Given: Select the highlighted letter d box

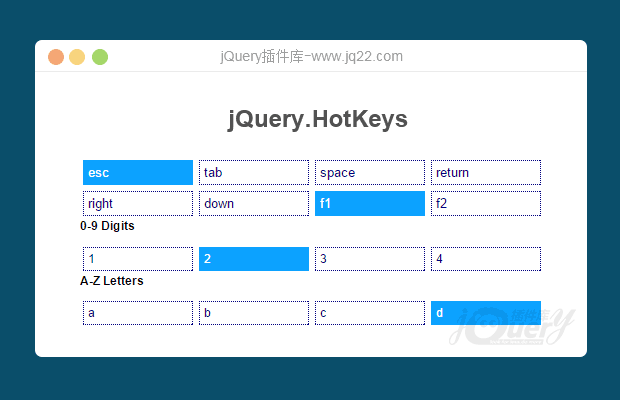Looking at the screenshot, I should point(486,313).
